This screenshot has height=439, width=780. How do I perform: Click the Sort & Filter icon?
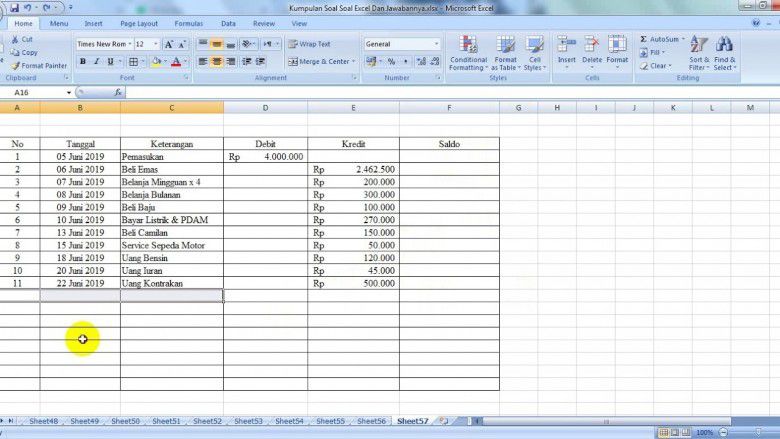pyautogui.click(x=698, y=46)
